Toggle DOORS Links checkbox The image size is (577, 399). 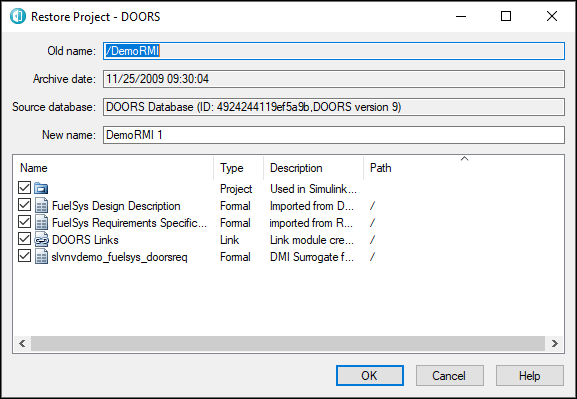(24, 238)
